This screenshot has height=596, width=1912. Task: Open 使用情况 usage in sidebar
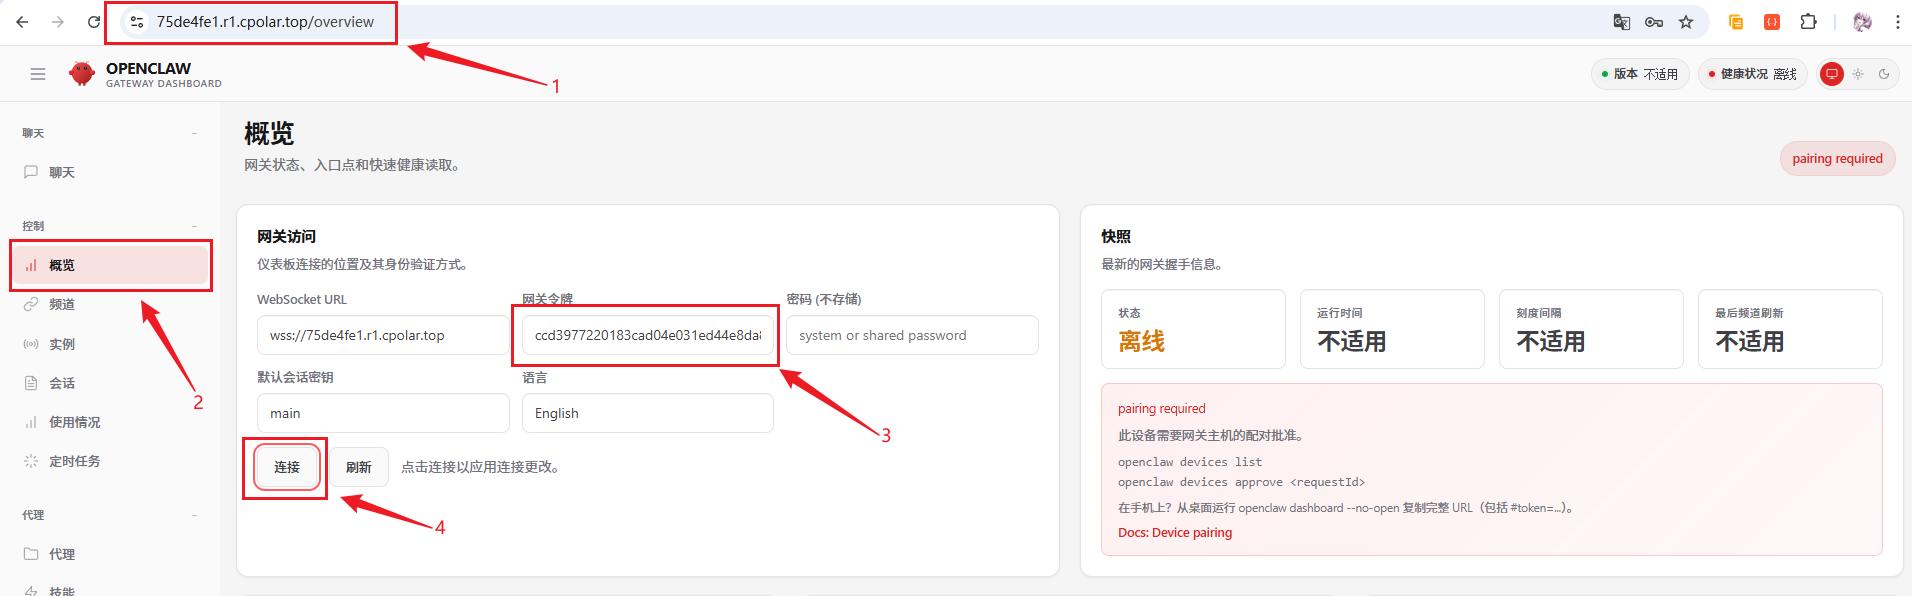(75, 422)
